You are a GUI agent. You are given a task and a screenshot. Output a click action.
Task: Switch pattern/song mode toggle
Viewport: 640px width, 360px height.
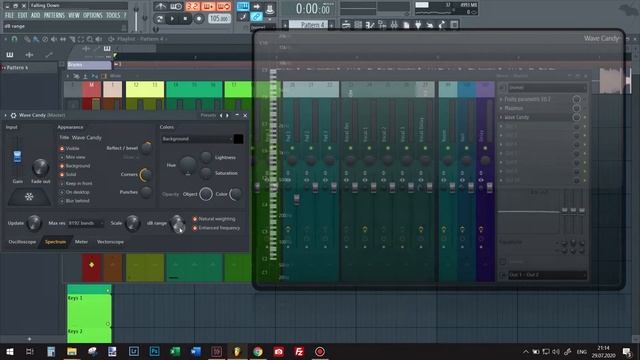160,19
